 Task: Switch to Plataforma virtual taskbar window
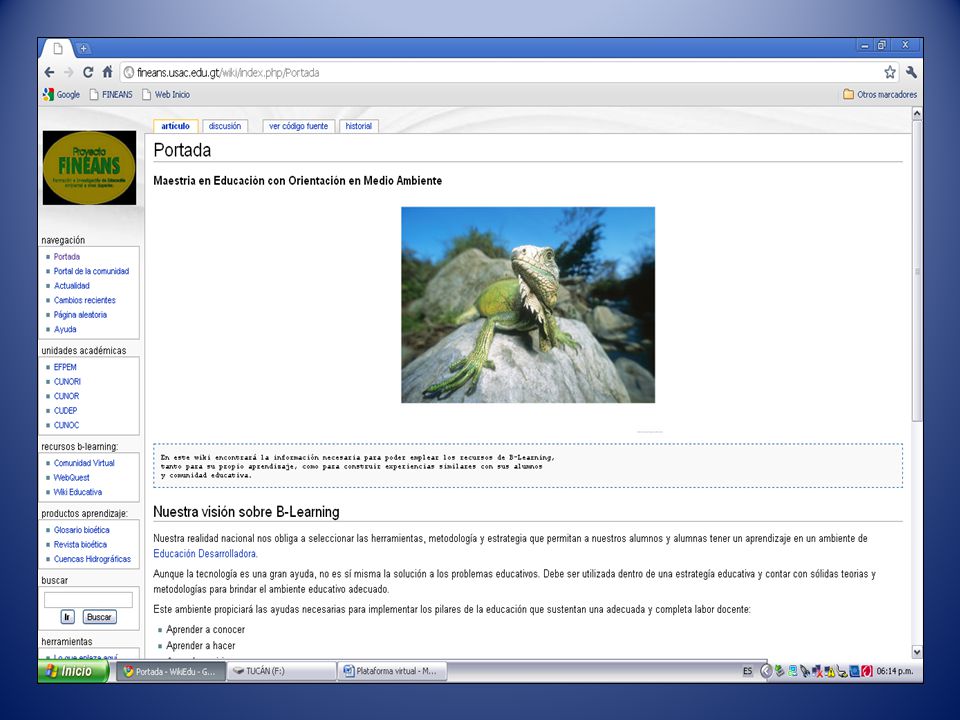coord(392,671)
